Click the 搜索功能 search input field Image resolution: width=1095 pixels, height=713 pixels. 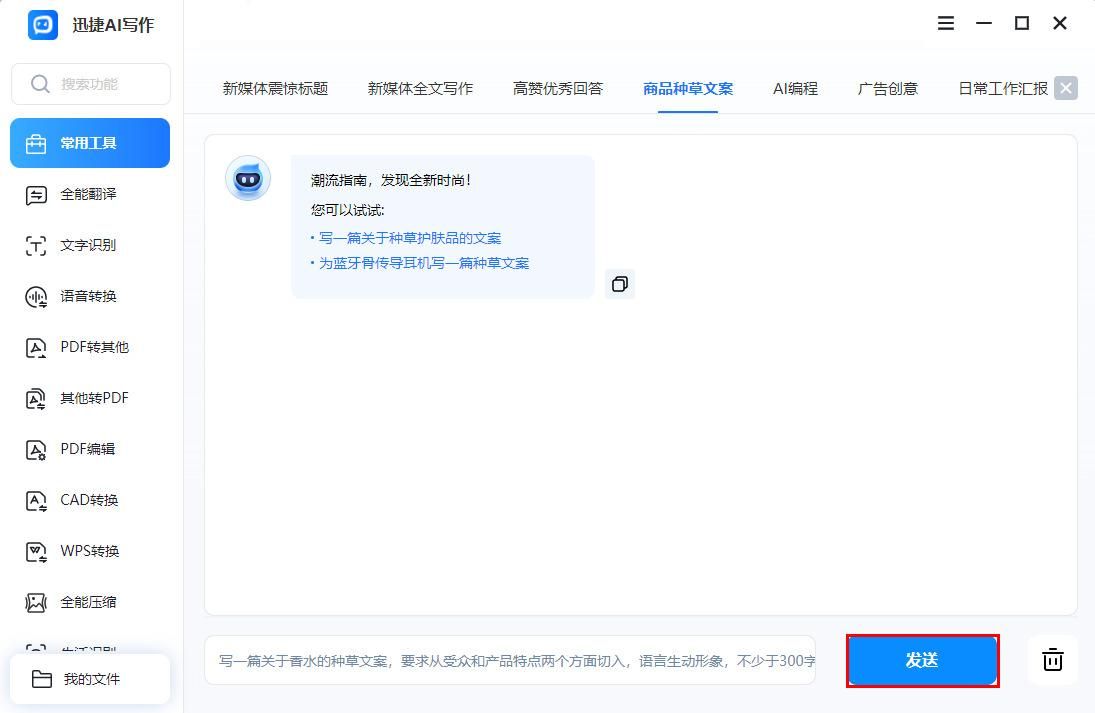(x=91, y=84)
